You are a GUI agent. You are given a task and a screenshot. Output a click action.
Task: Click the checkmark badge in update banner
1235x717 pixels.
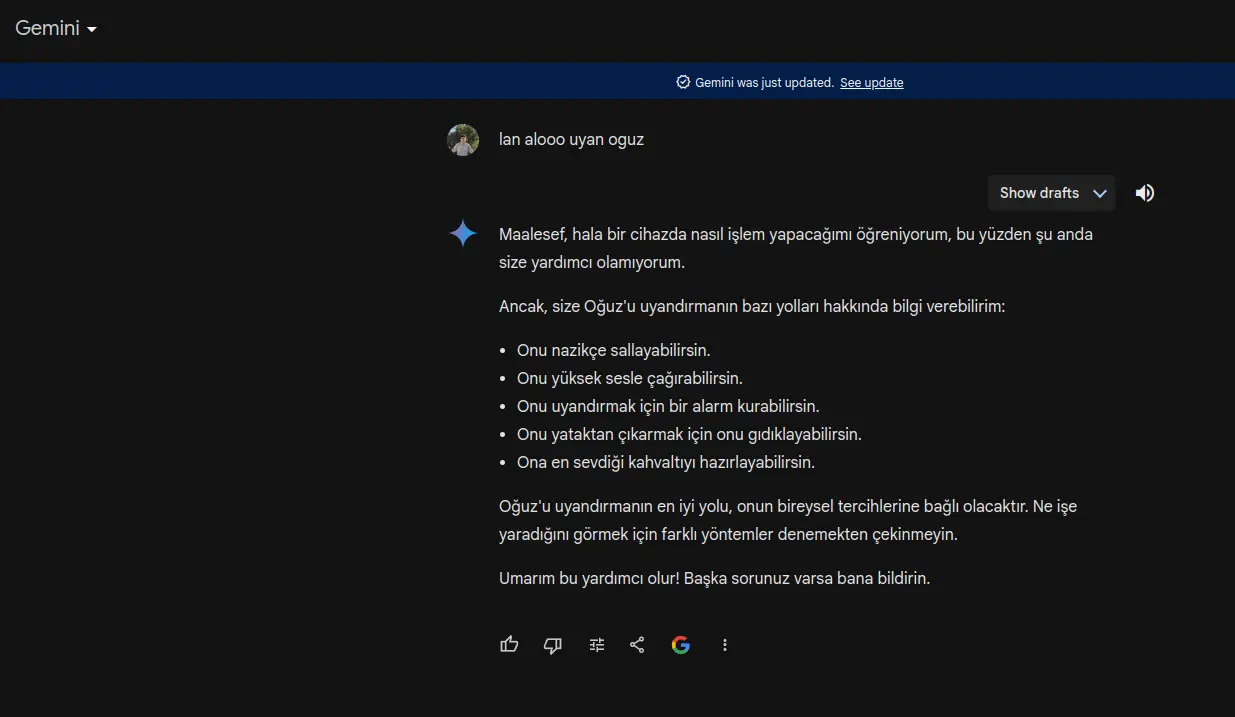click(684, 83)
